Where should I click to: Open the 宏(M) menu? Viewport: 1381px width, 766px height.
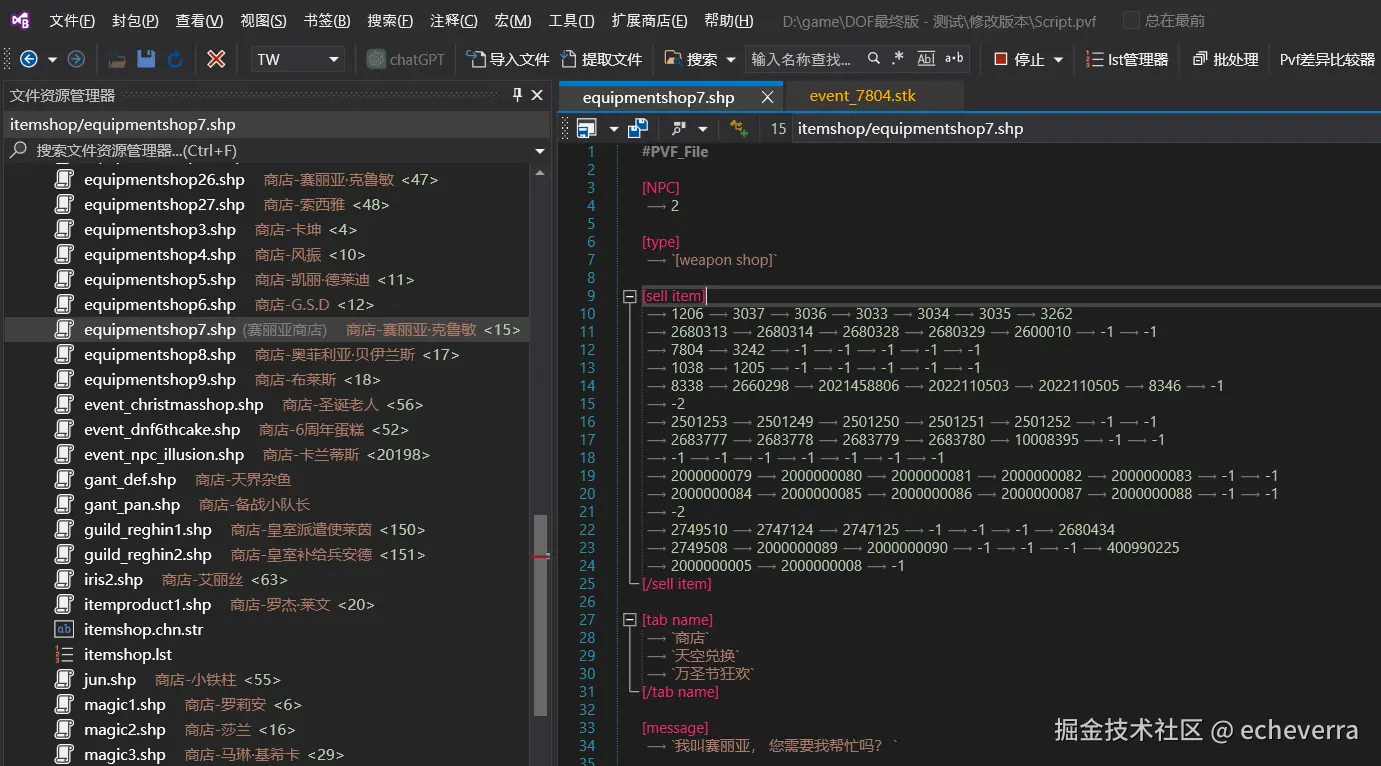point(512,21)
